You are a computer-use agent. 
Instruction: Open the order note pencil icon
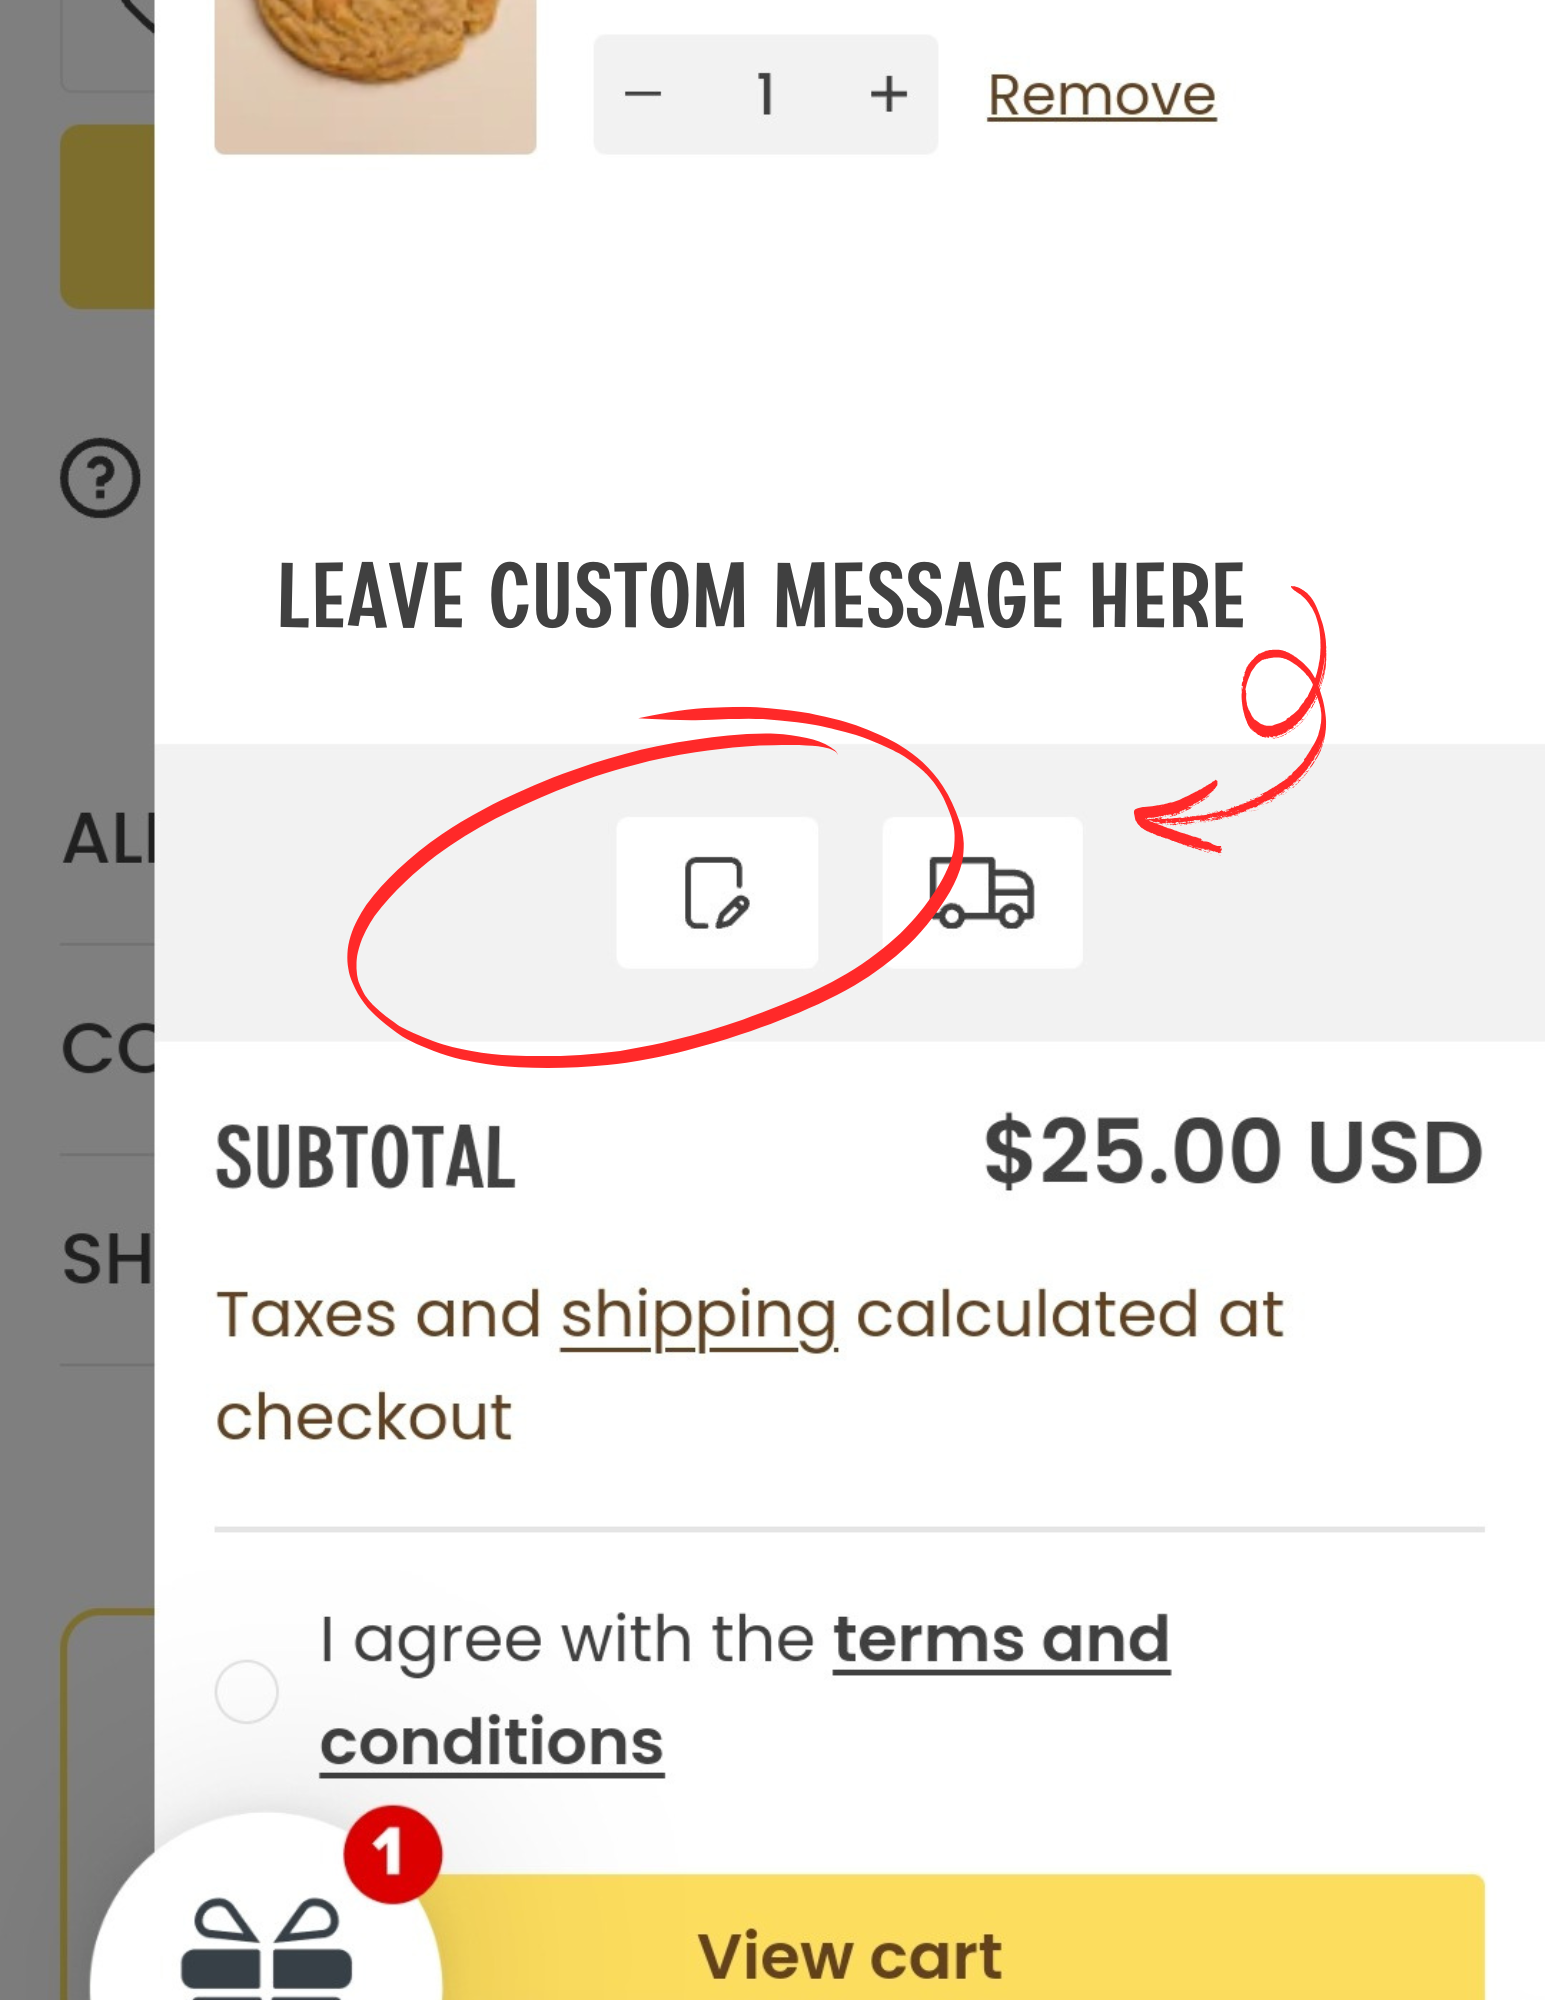(716, 893)
